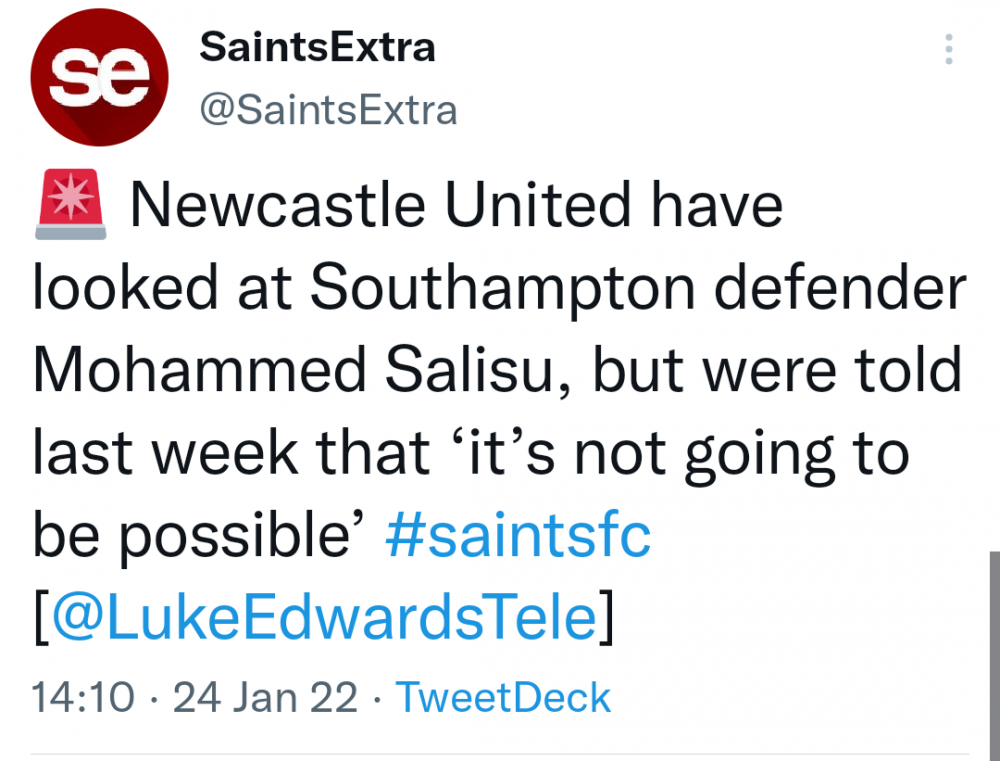Screen dimensions: 1000x761
Task: Click the dark scrollbar on right edge
Action: click(994, 650)
